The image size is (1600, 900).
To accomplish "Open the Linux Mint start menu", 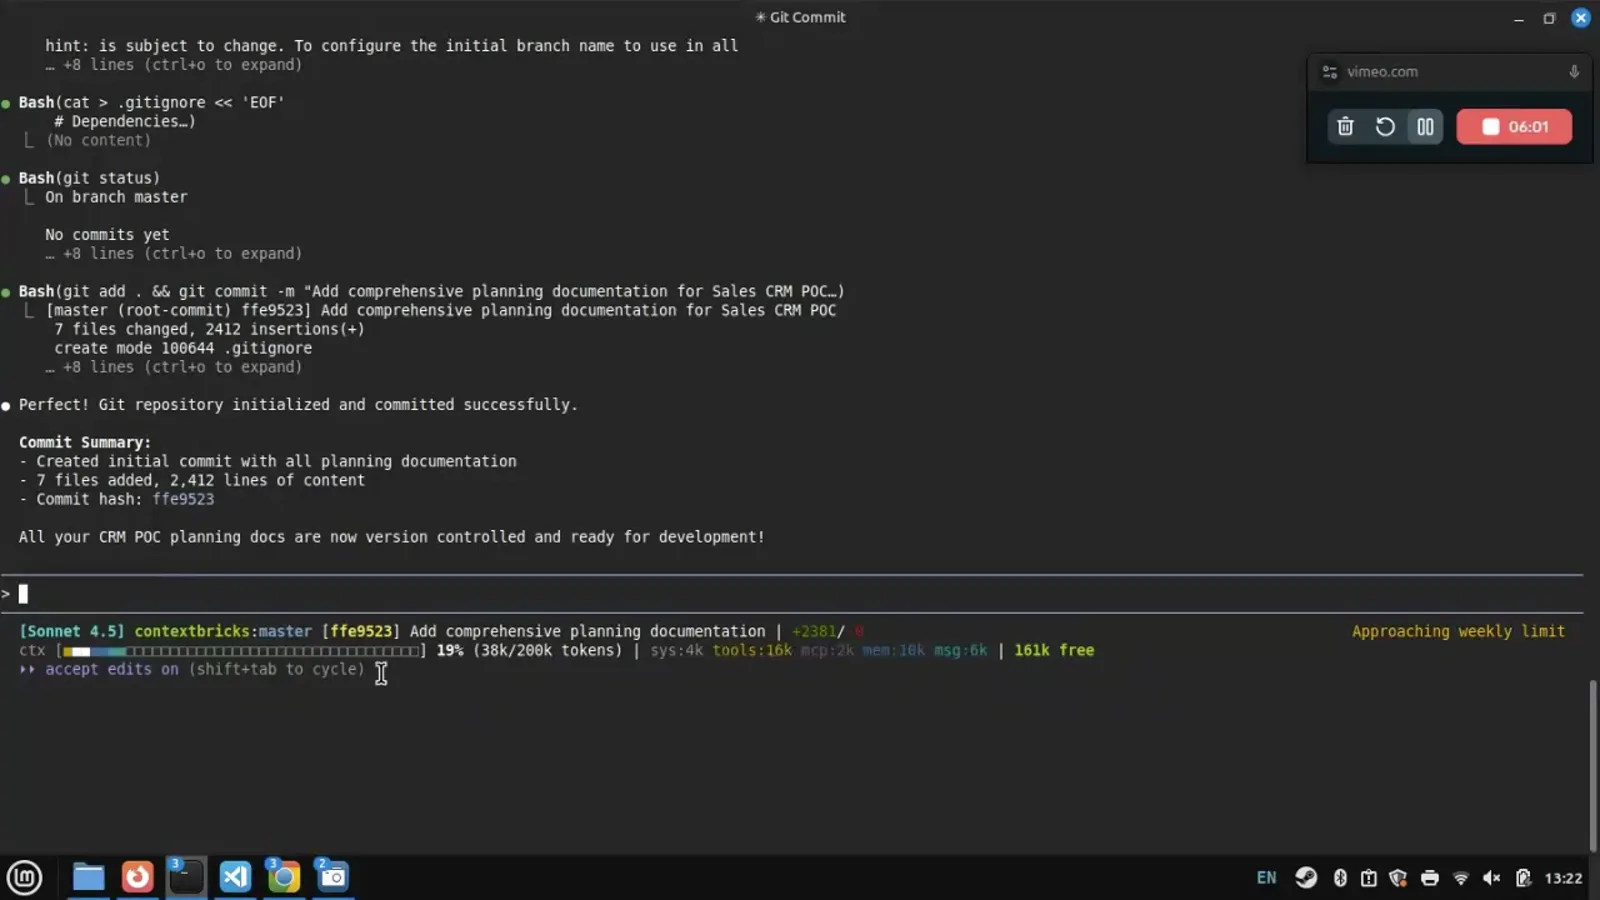I will coord(25,878).
